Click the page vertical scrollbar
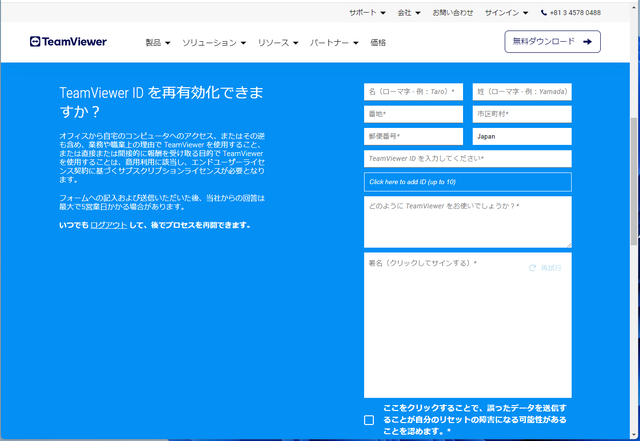The width and height of the screenshot is (640, 441). point(634,180)
